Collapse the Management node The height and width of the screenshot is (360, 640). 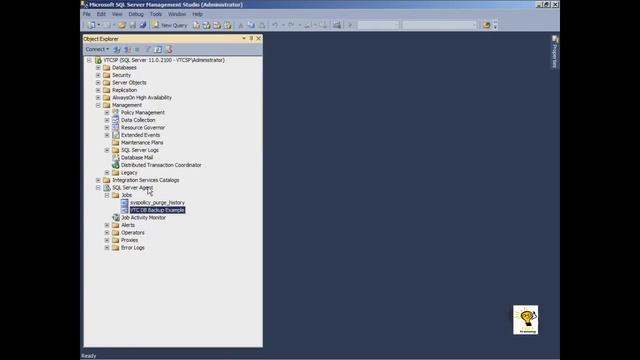pyautogui.click(x=98, y=105)
